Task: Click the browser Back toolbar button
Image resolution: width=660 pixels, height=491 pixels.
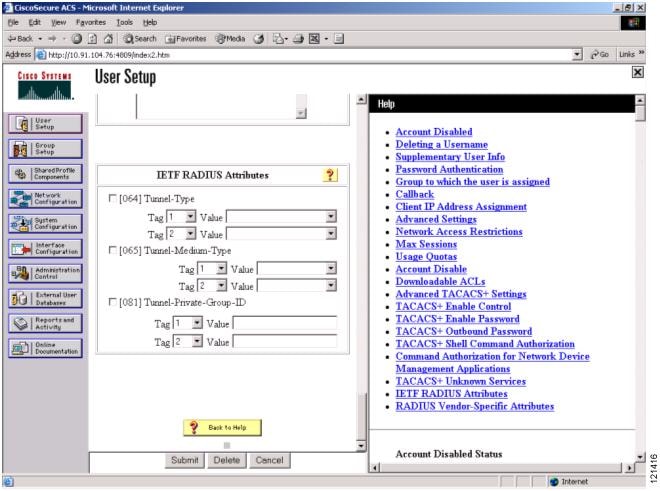Action: click(x=21, y=39)
